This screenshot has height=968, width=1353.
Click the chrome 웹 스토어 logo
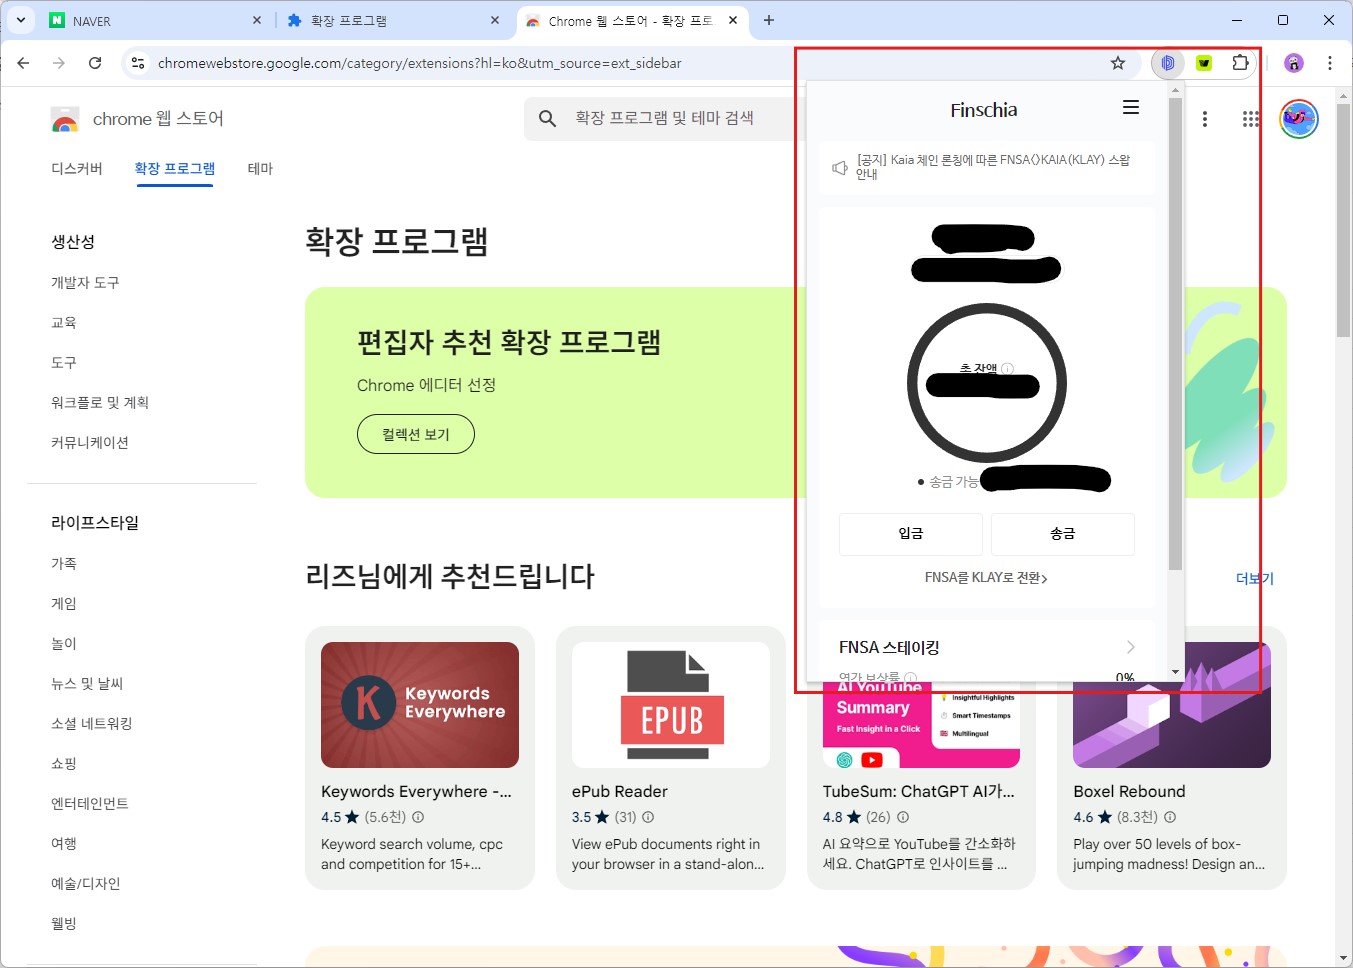(137, 119)
